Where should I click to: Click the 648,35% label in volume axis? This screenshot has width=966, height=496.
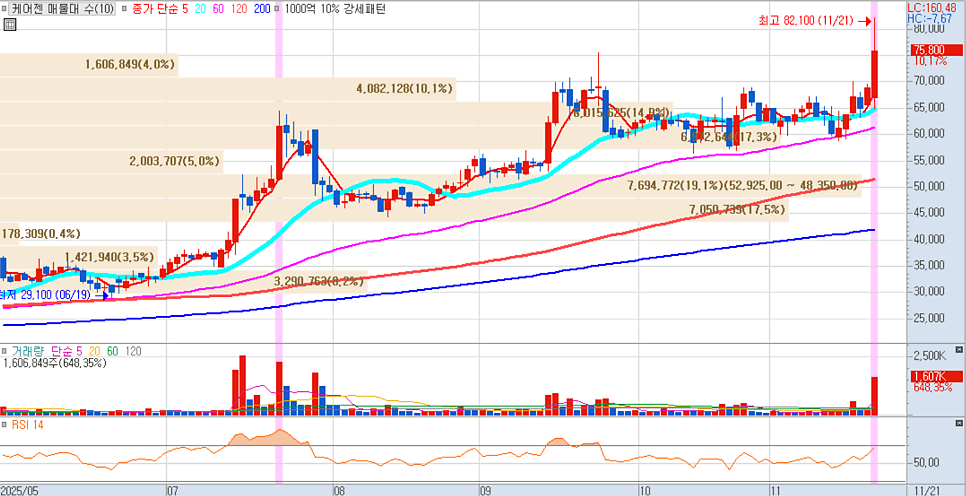932,387
